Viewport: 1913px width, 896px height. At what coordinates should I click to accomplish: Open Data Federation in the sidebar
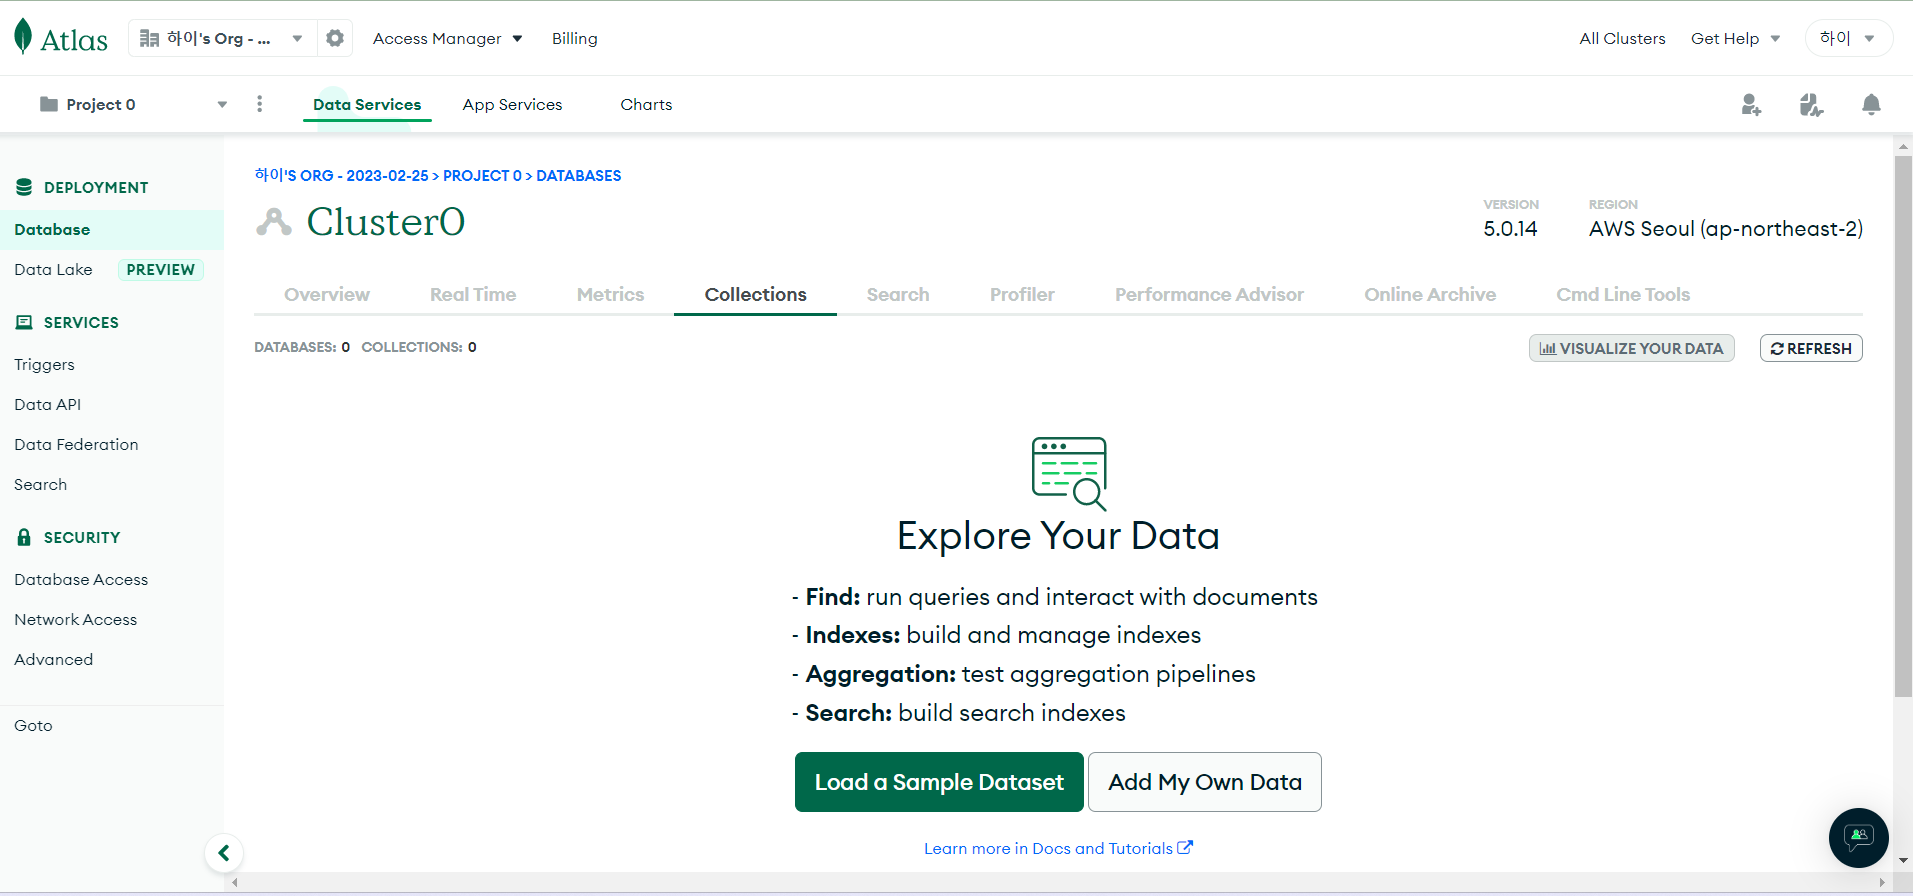tap(76, 444)
